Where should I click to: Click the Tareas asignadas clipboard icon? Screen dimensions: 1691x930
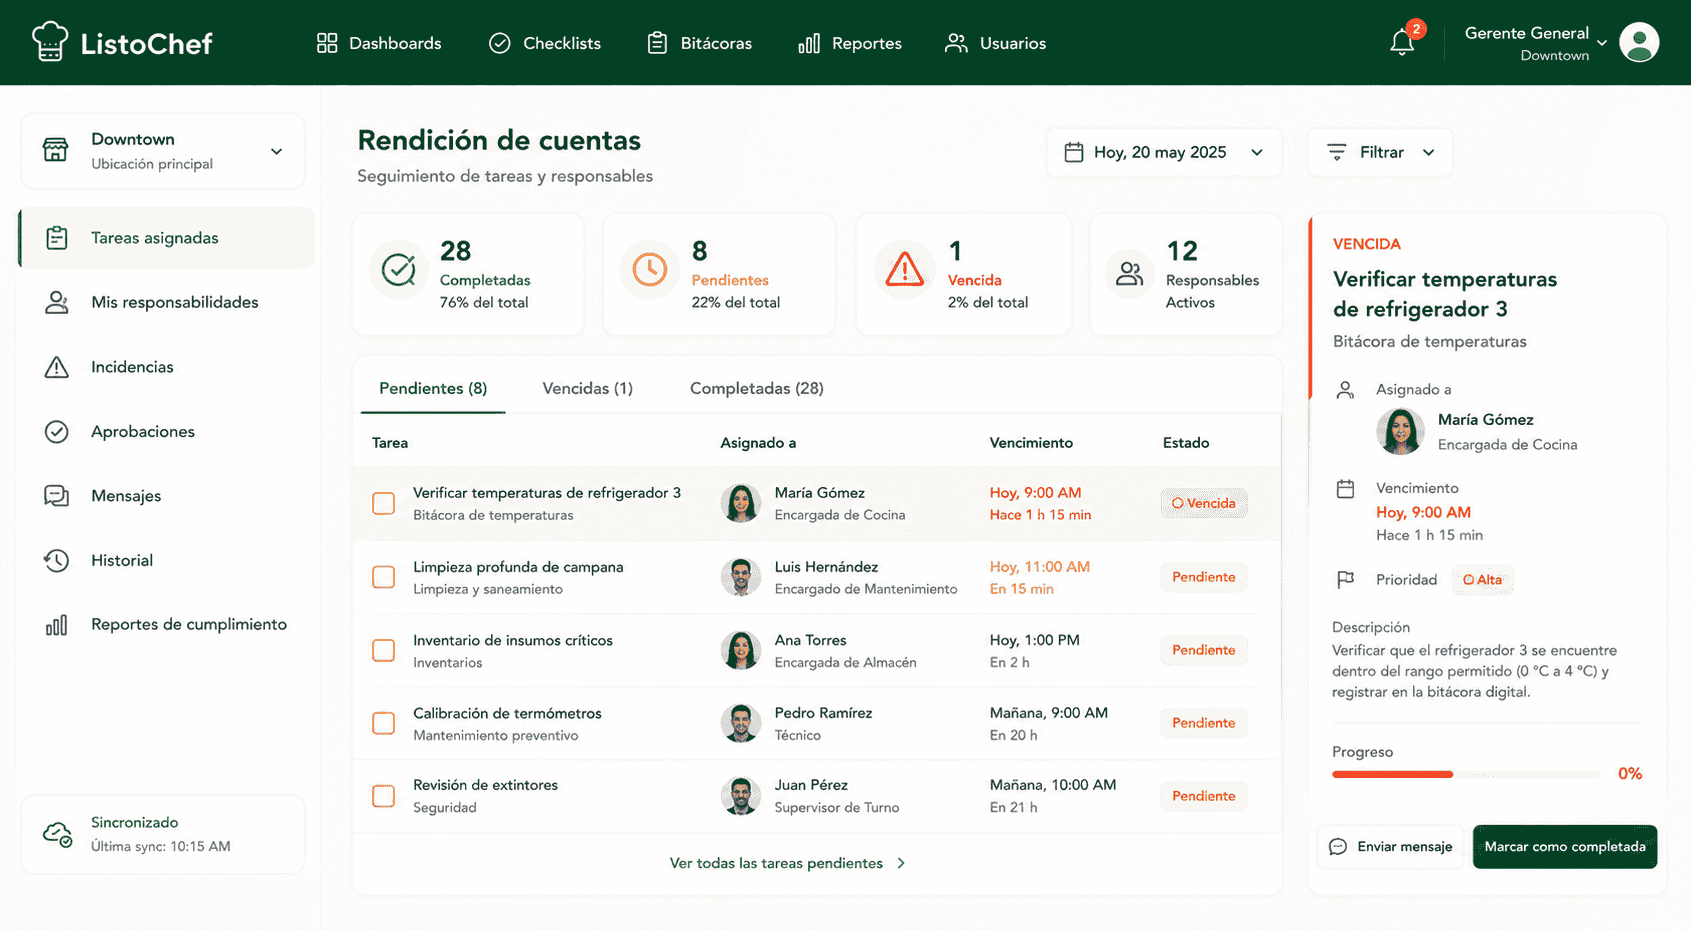tap(57, 238)
